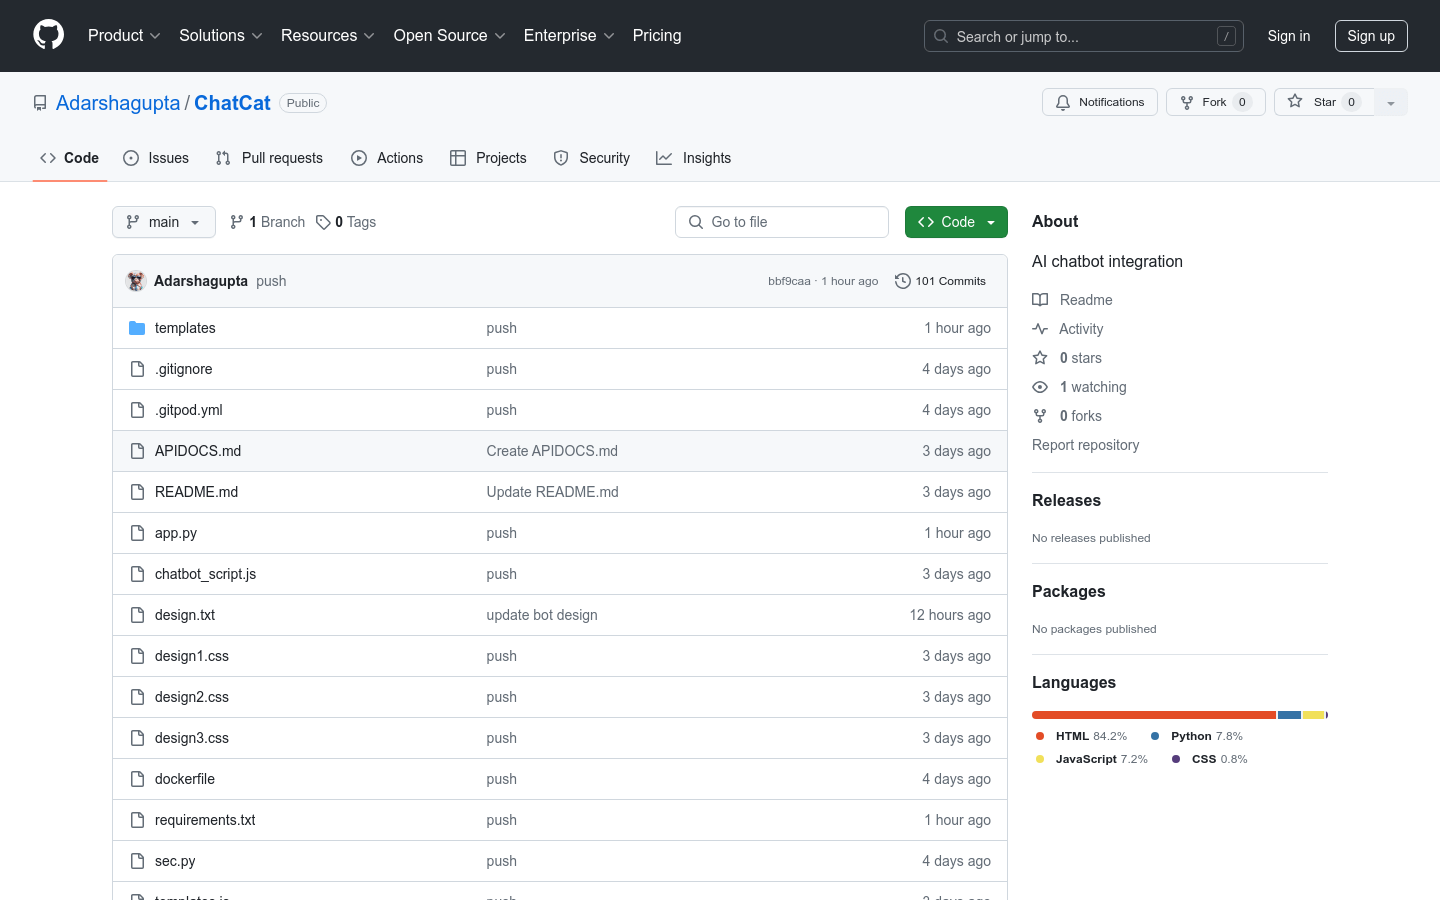This screenshot has width=1440, height=900.
Task: Open the Product menu
Action: pos(124,35)
